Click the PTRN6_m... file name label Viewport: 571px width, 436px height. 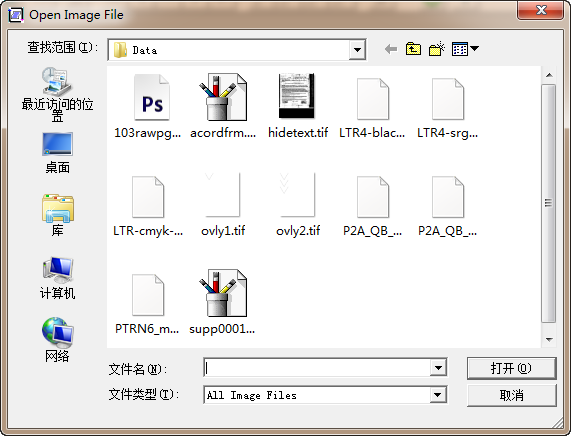147,329
